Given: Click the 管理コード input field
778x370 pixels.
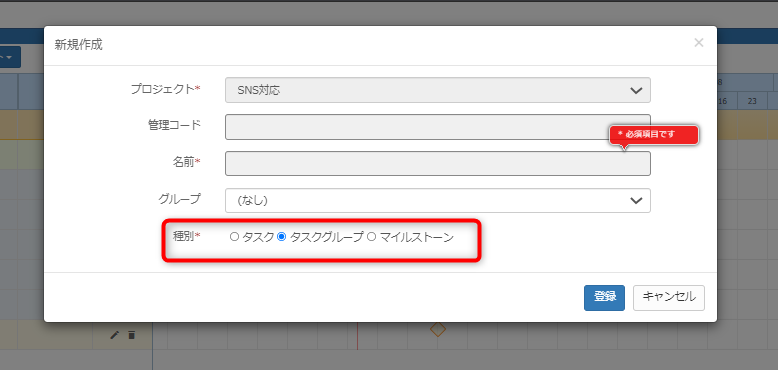Looking at the screenshot, I should [x=438, y=127].
